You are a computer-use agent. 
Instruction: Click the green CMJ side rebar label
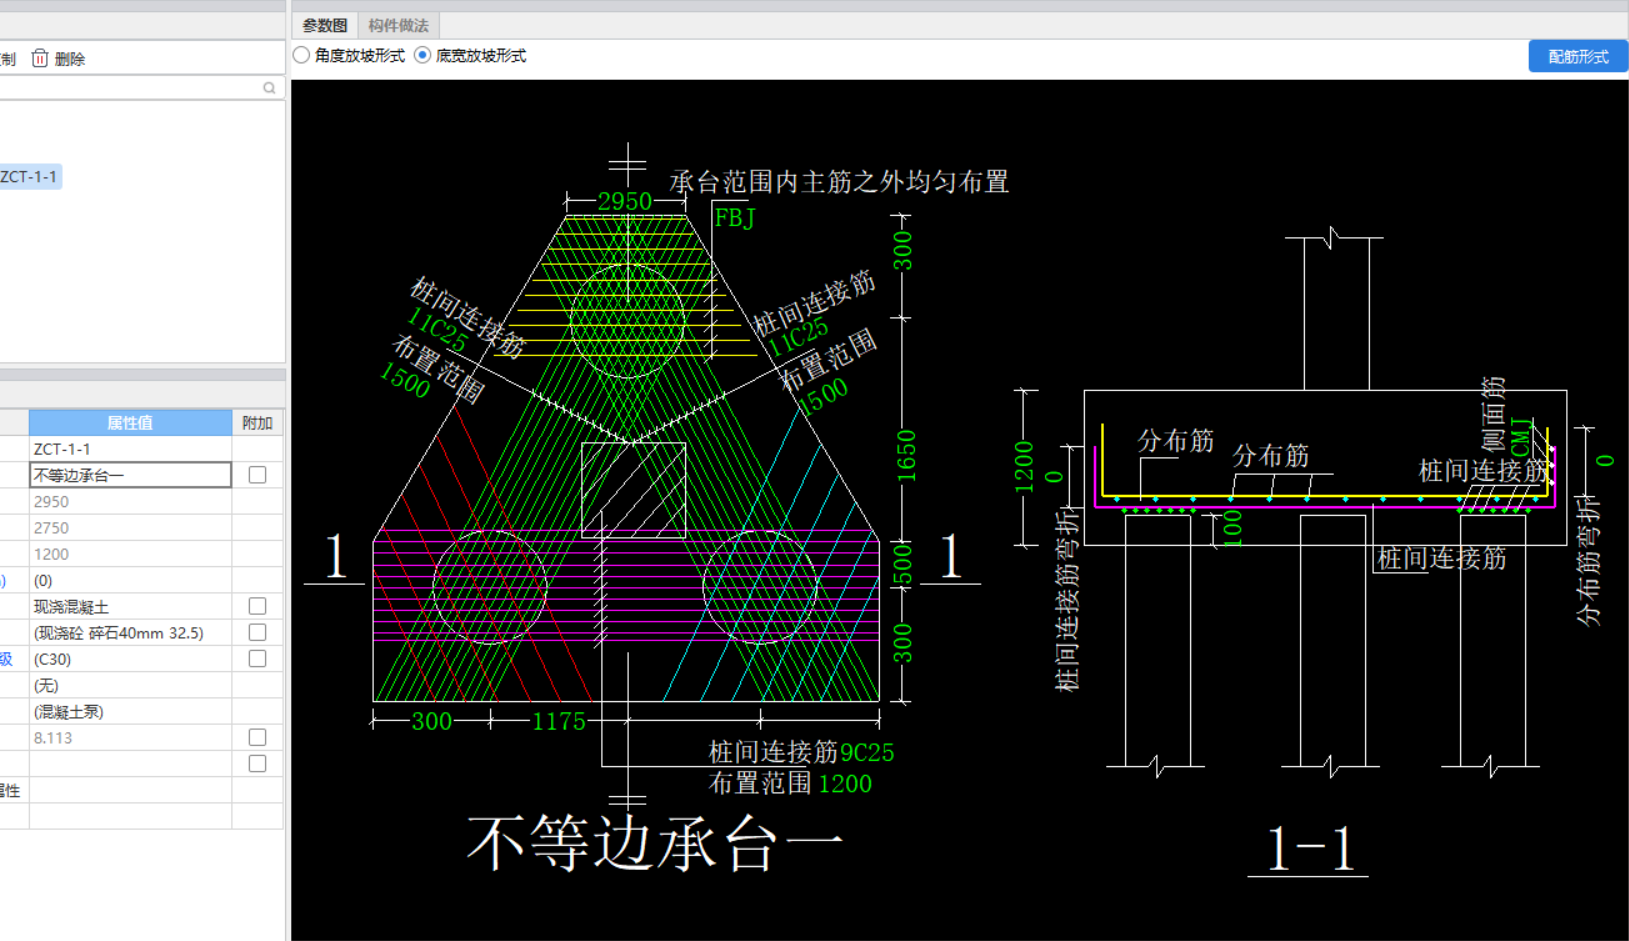click(x=1521, y=437)
